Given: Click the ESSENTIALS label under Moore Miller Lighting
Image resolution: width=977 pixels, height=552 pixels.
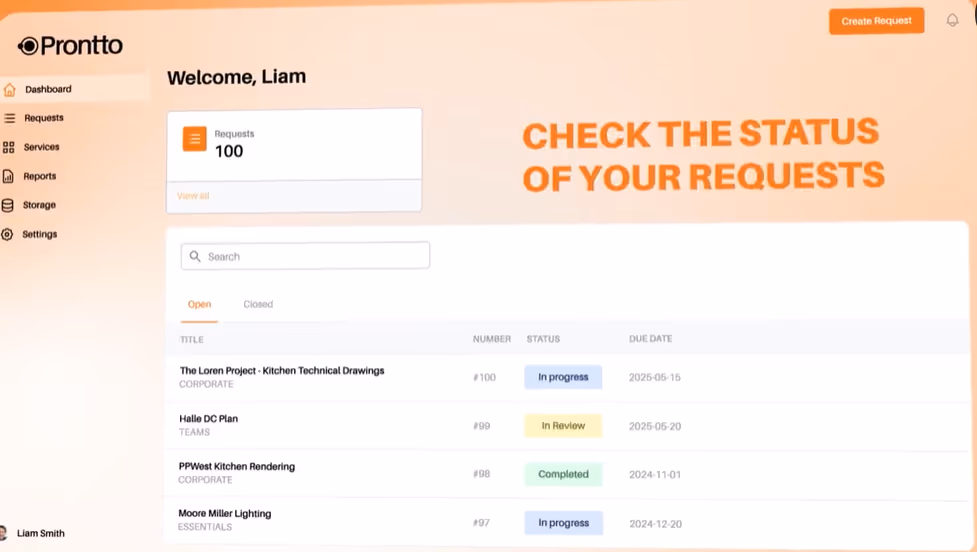Looking at the screenshot, I should coord(205,527).
